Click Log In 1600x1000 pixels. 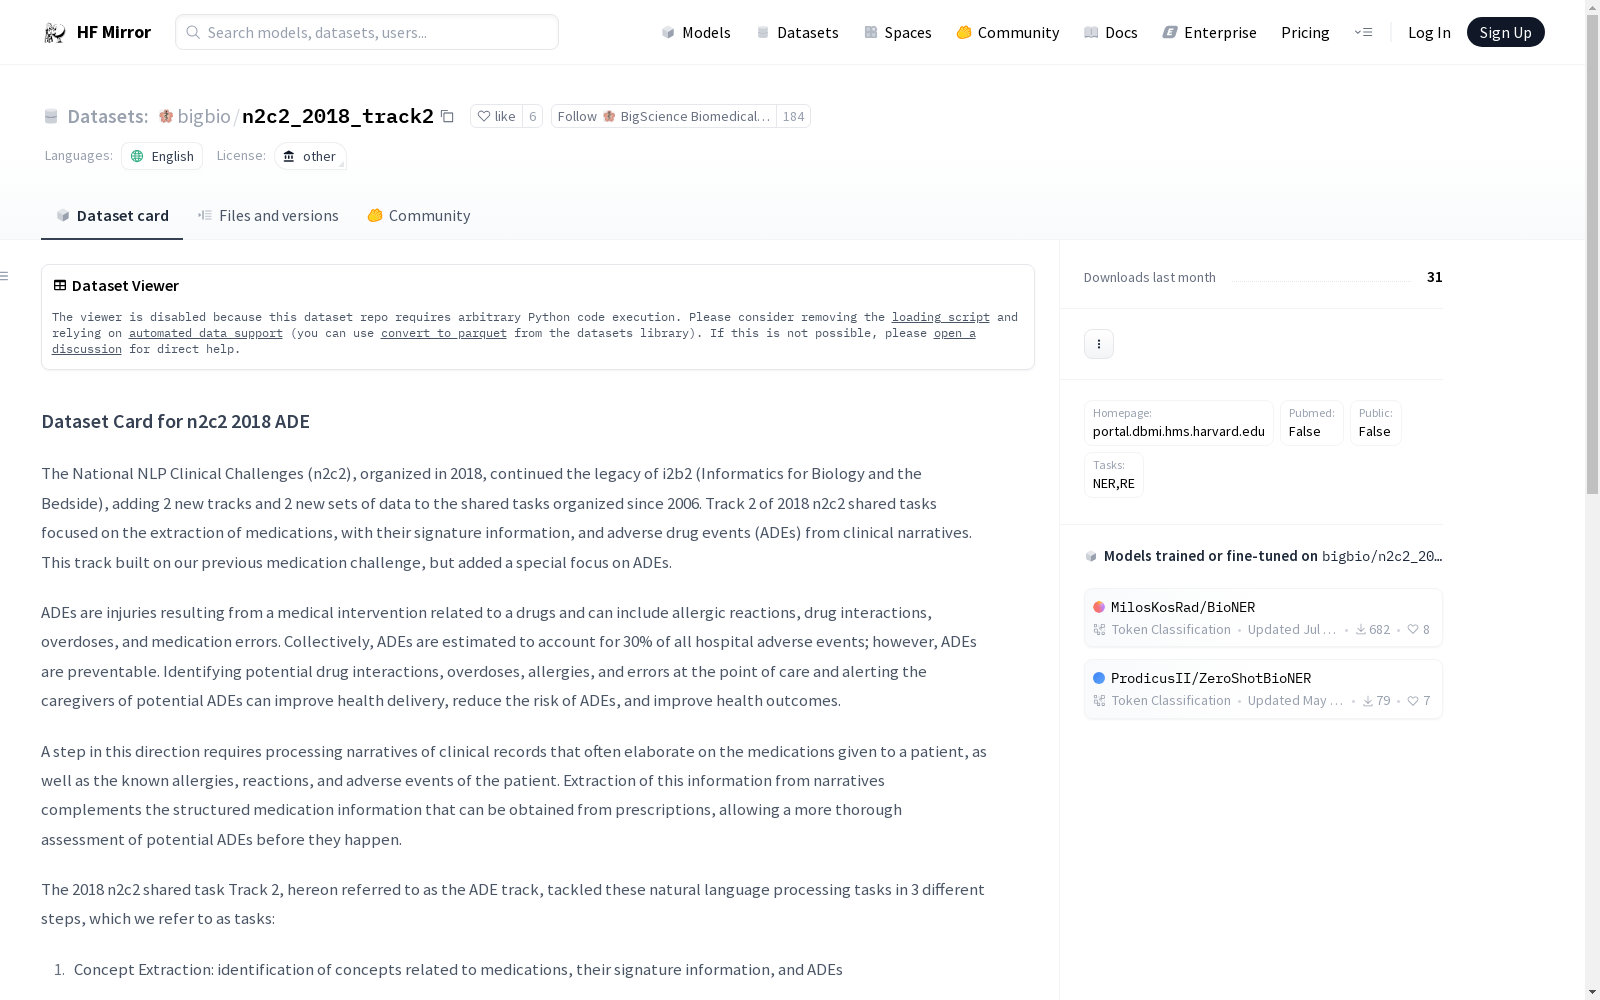(x=1429, y=32)
